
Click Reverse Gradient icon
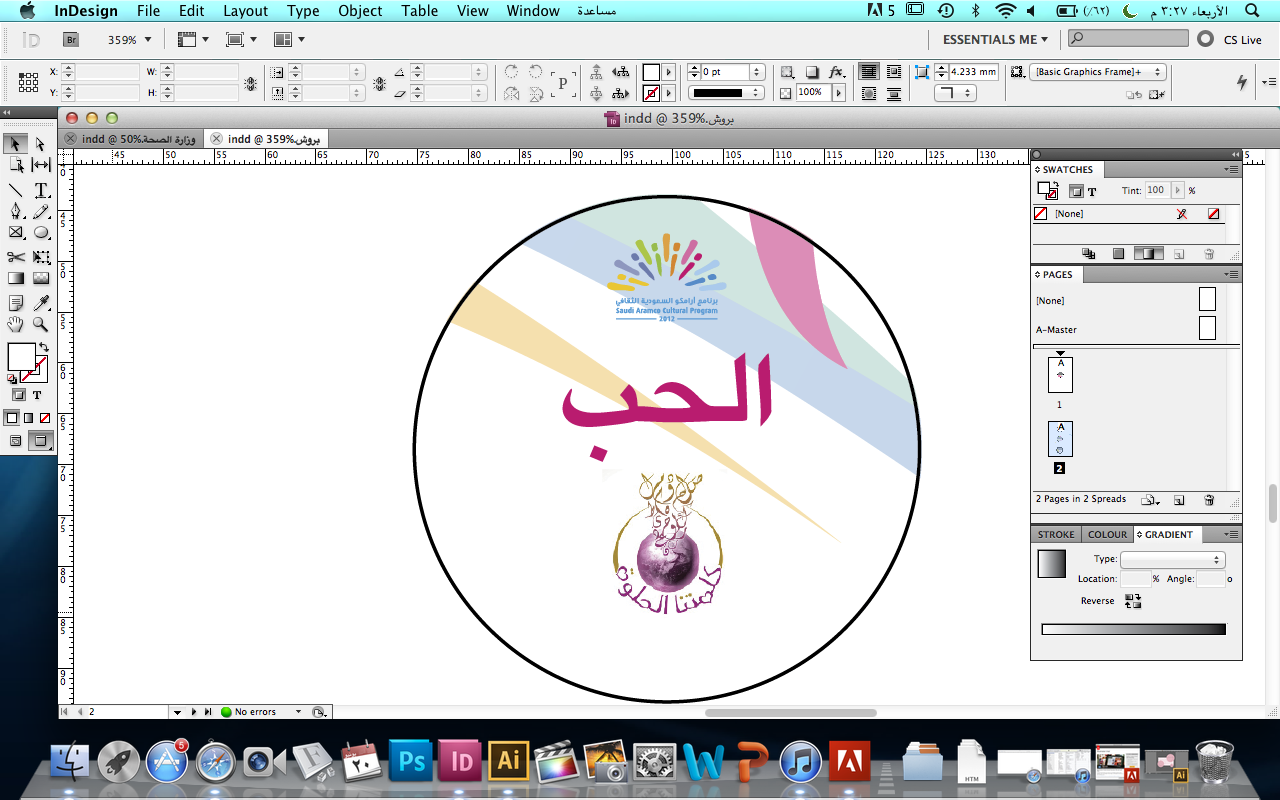coord(1133,601)
